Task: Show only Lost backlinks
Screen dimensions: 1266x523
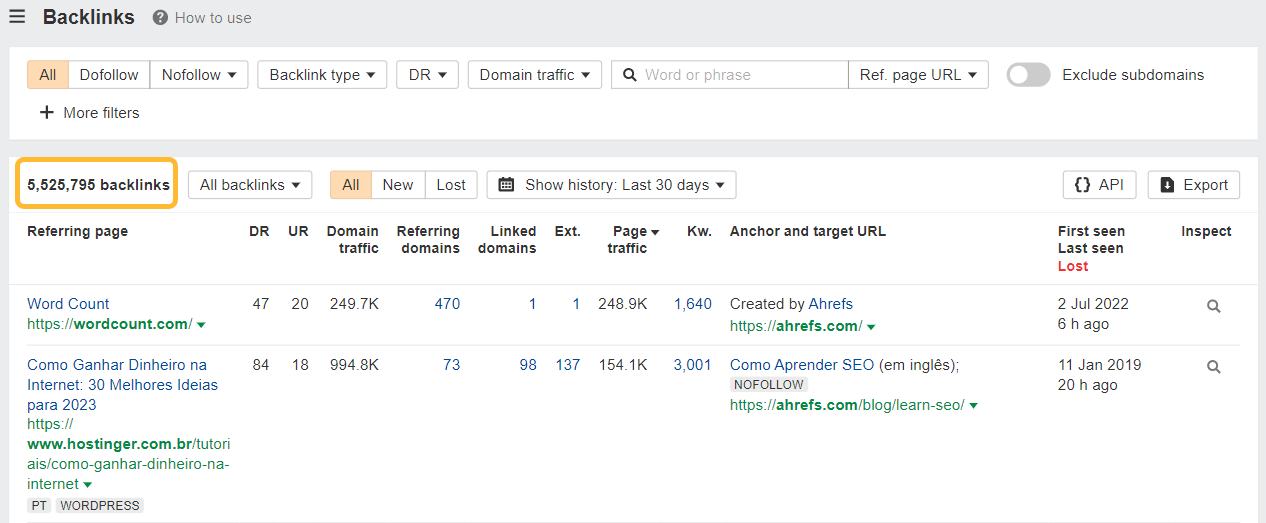Action: [451, 185]
